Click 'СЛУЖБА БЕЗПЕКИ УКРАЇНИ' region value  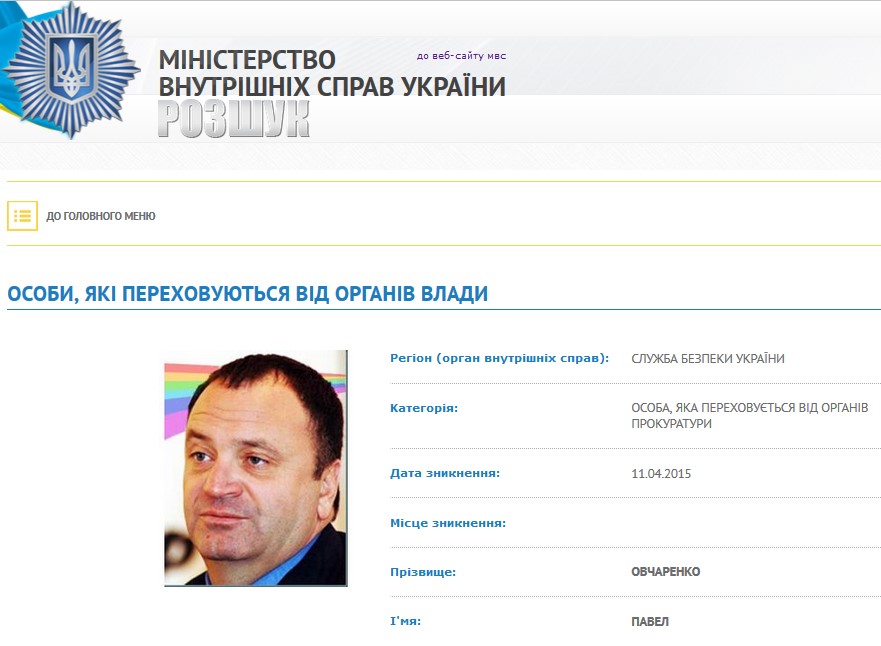707,358
